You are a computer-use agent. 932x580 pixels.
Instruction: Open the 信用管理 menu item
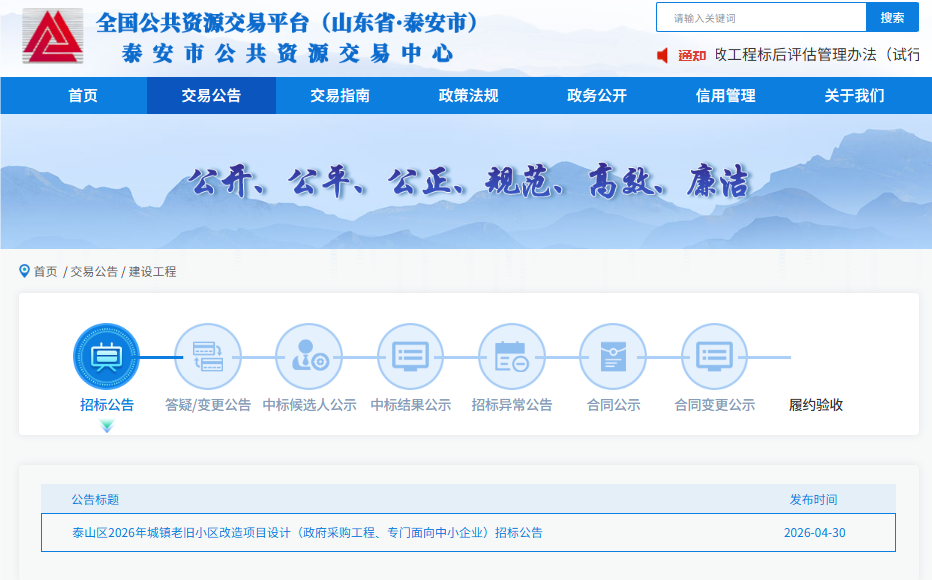coord(725,96)
